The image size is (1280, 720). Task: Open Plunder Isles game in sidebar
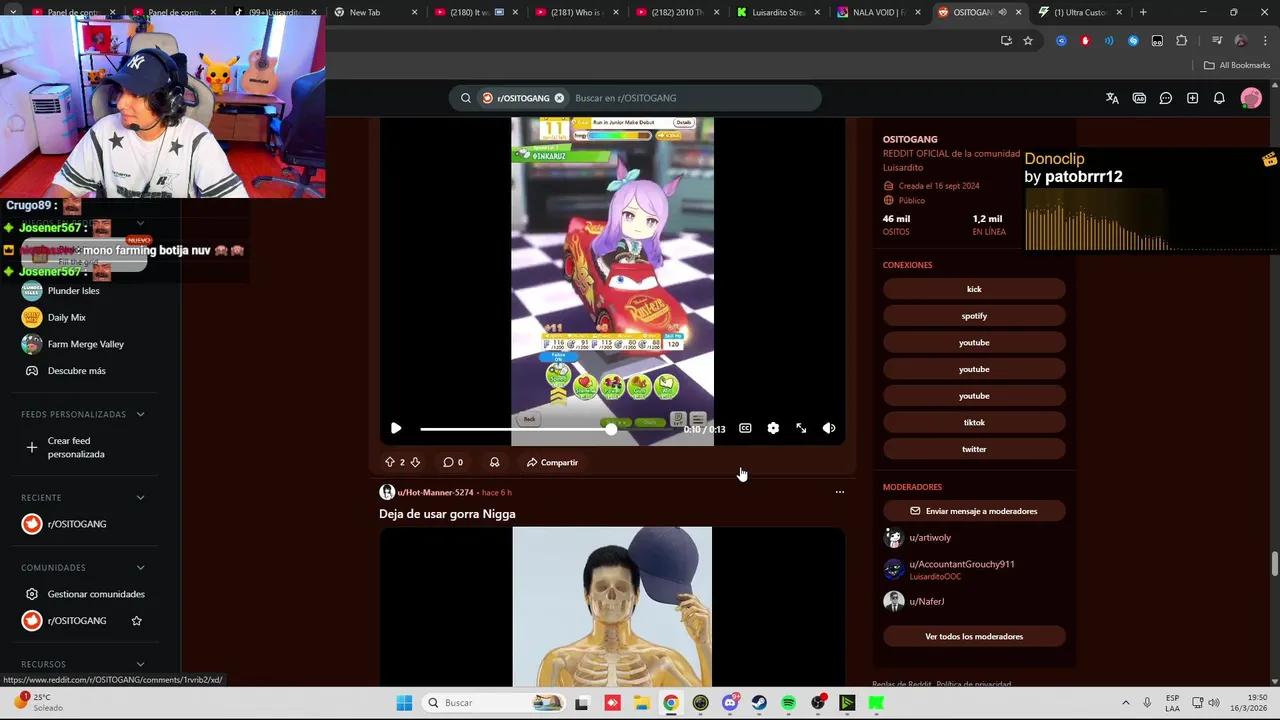[73, 291]
